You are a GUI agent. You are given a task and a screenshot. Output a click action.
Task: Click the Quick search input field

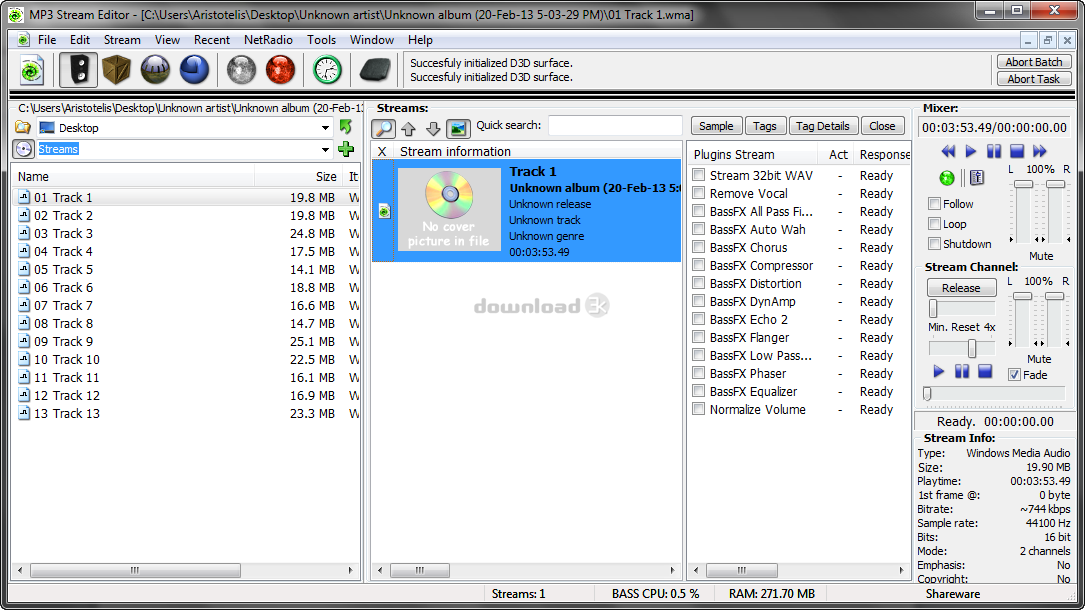point(614,126)
